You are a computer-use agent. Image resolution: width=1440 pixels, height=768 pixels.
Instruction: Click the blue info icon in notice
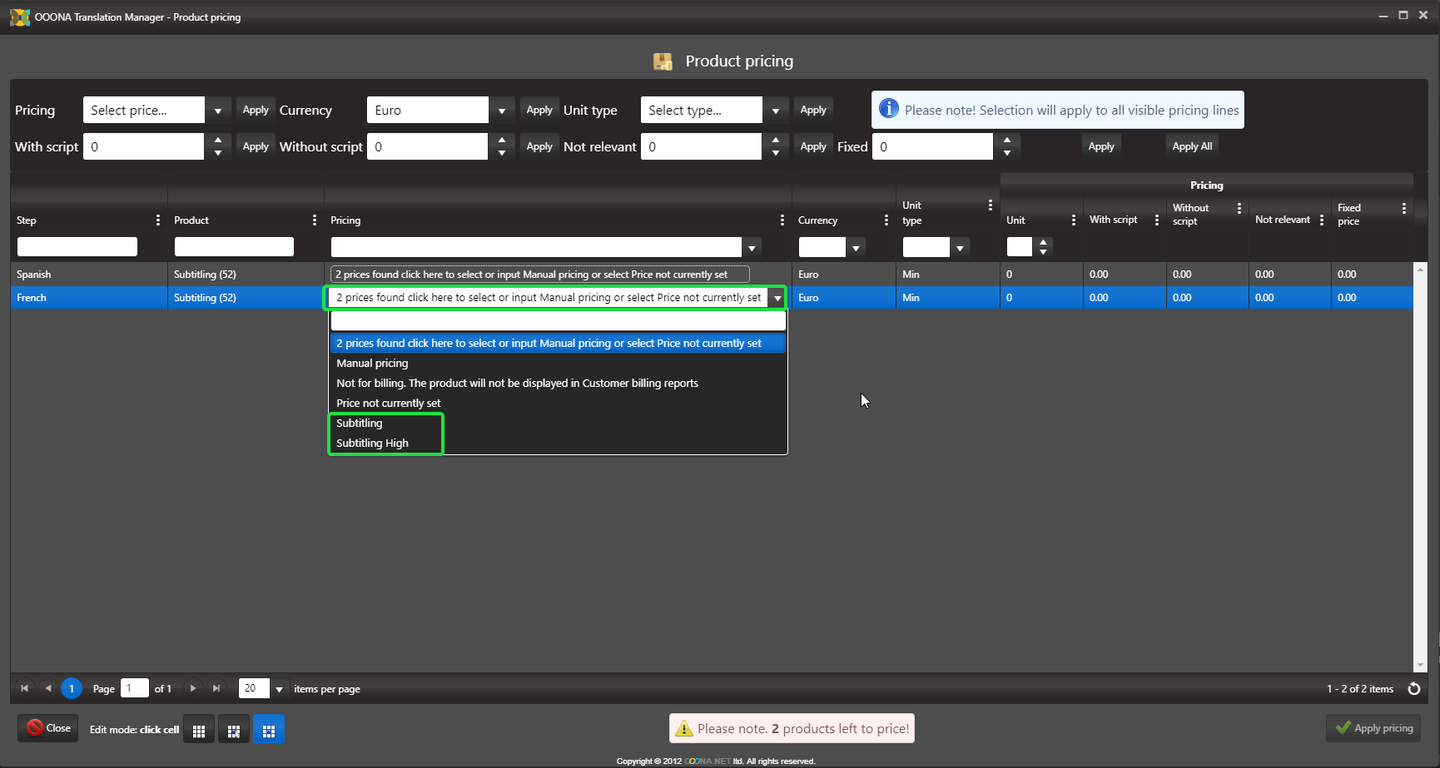click(887, 110)
